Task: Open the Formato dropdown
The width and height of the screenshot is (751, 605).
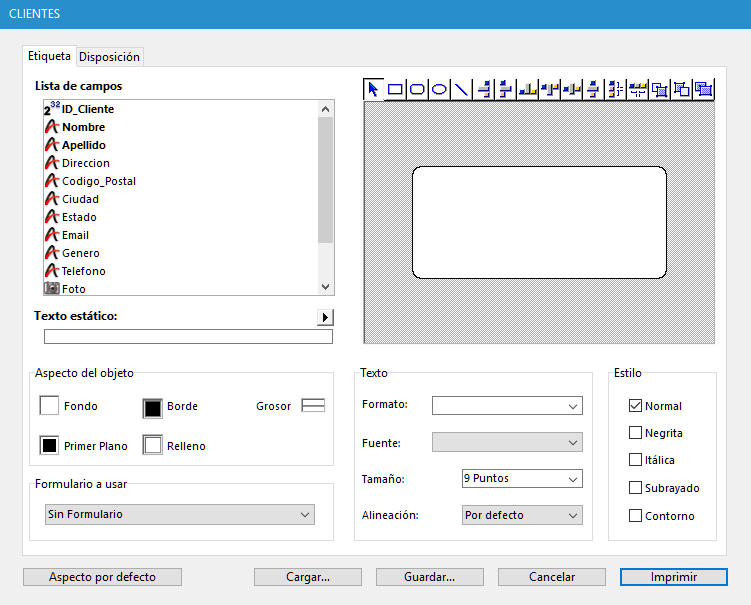Action: click(507, 405)
